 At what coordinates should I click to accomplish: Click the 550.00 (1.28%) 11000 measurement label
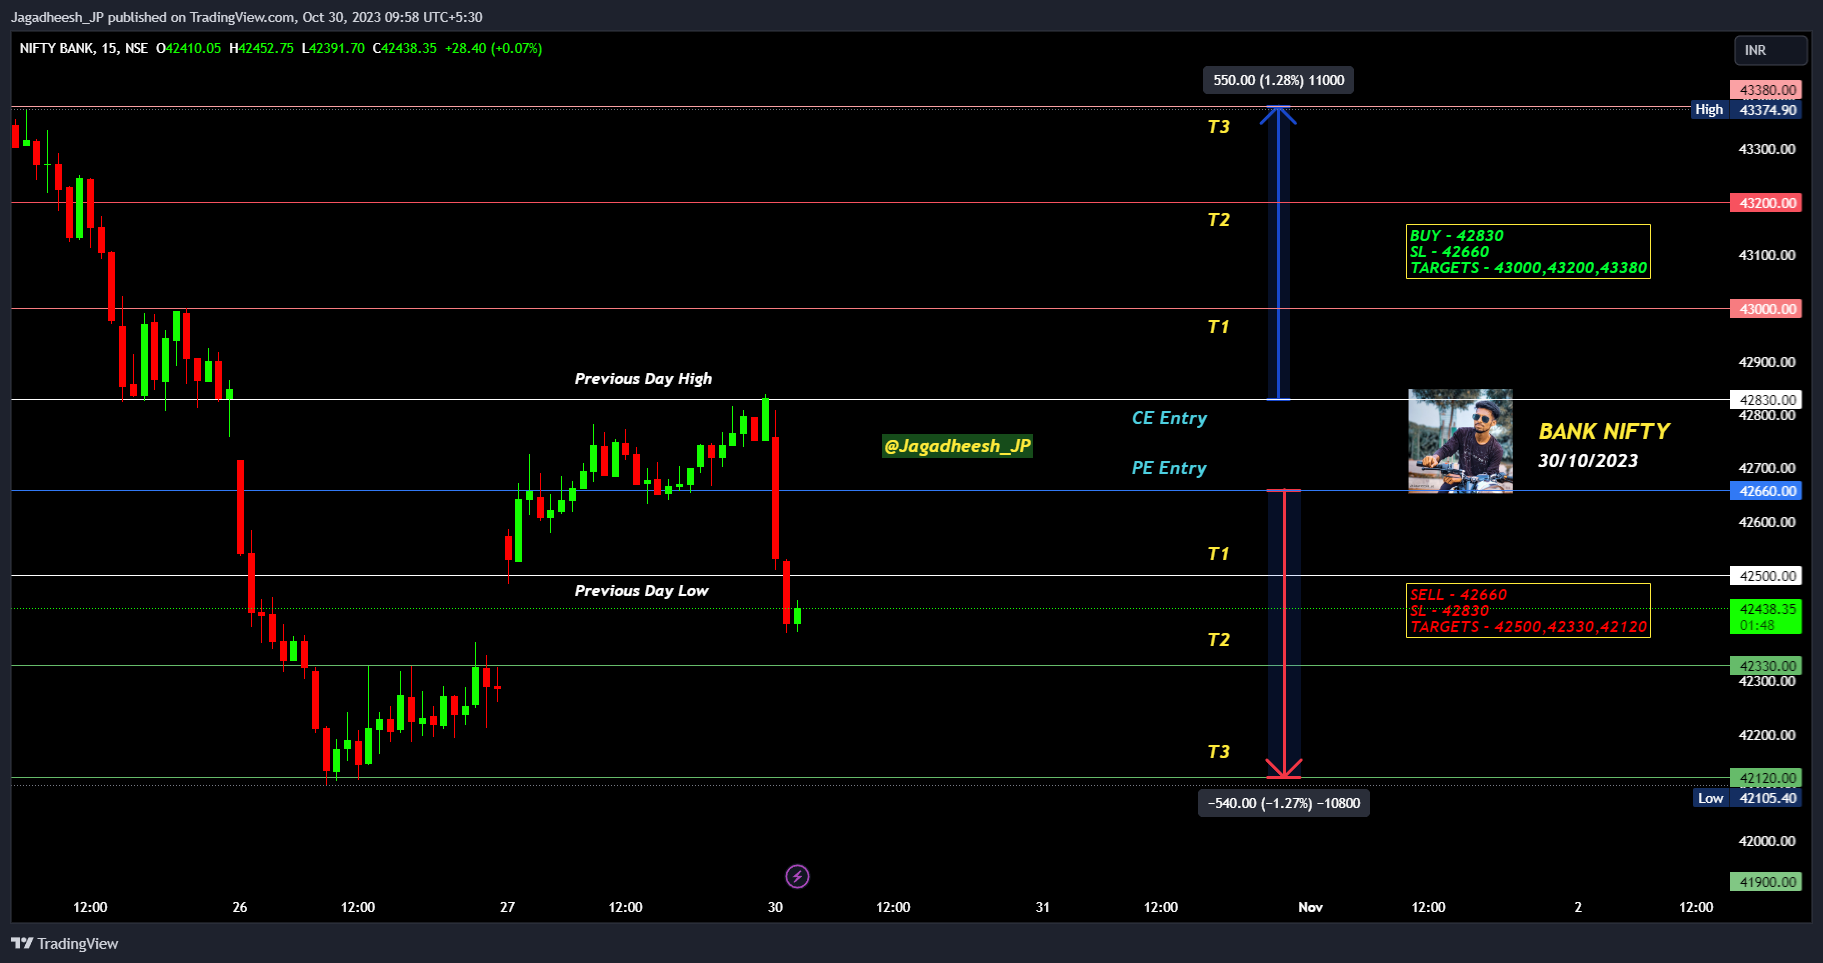coord(1278,80)
